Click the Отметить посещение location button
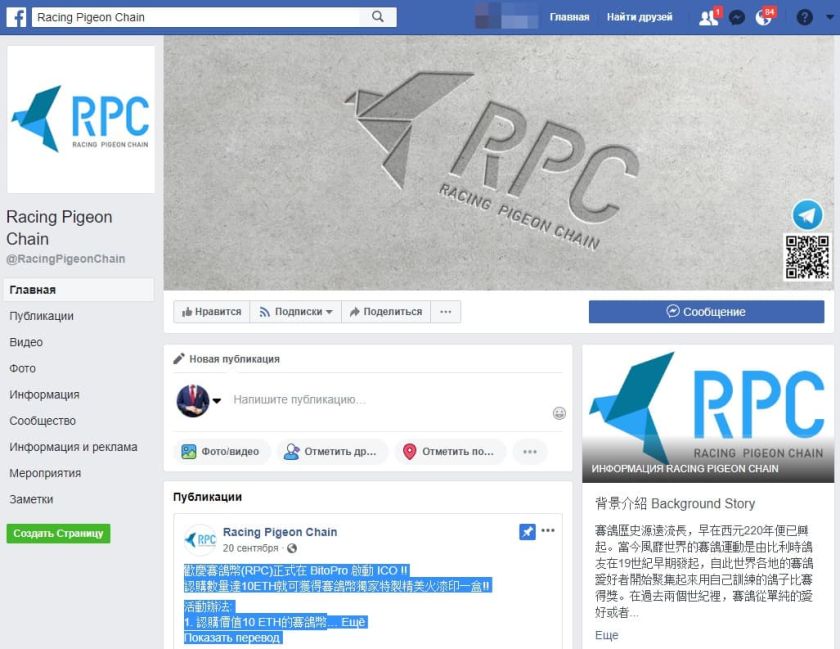This screenshot has height=649, width=840. (449, 452)
